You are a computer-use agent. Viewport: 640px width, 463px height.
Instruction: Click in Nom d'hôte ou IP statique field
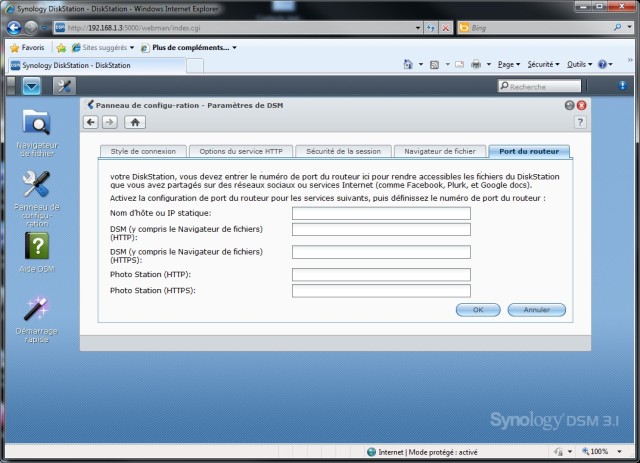(x=381, y=213)
